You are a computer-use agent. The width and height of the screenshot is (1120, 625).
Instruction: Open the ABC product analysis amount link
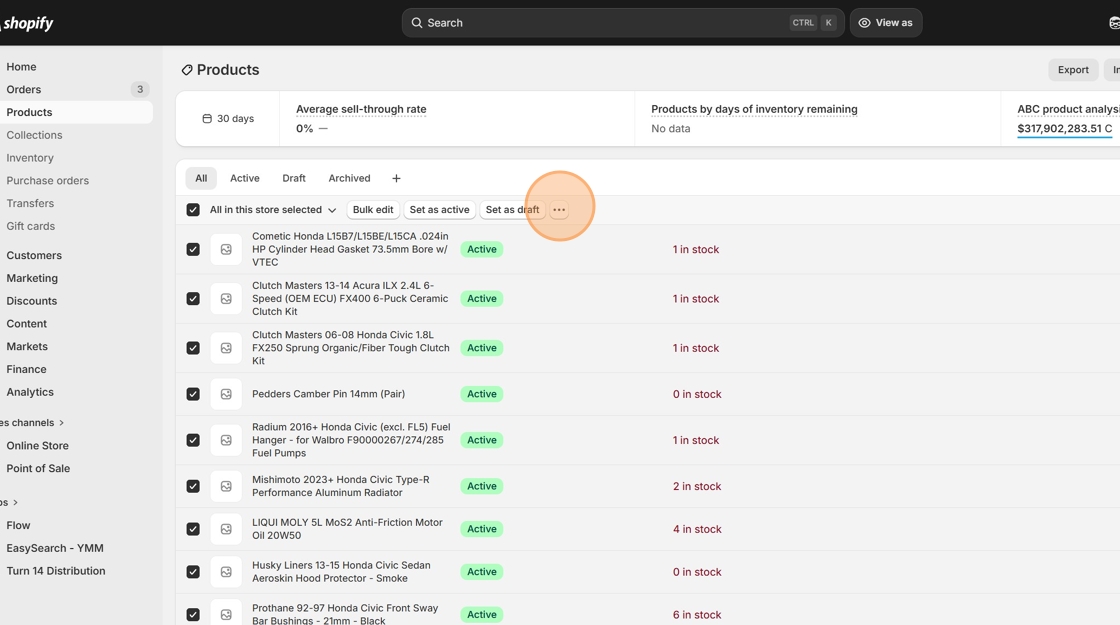point(1064,129)
